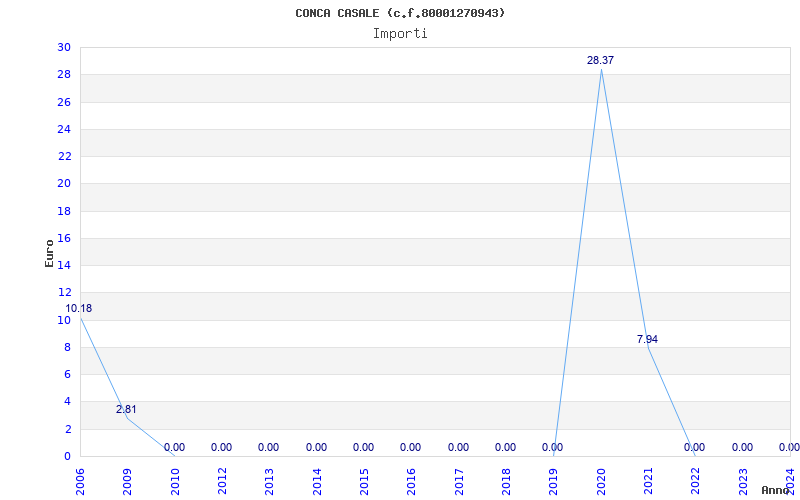The height and width of the screenshot is (500, 800).
Task: Click the 2009 year tick label
Action: click(x=128, y=482)
